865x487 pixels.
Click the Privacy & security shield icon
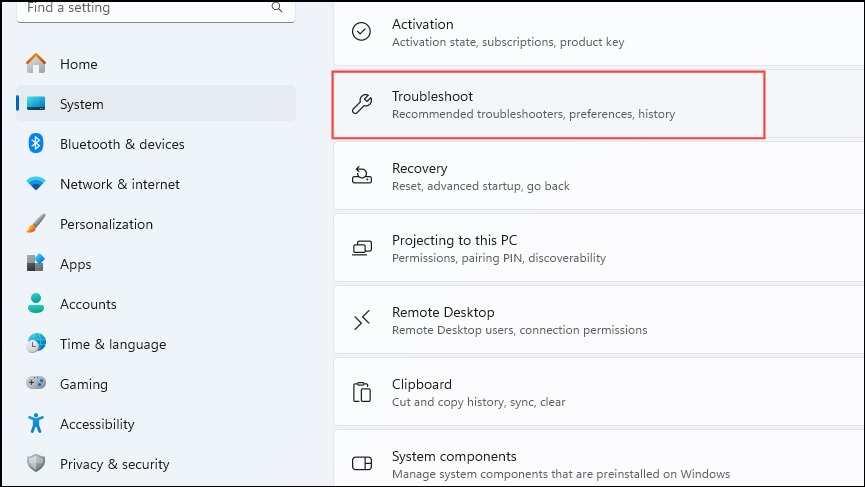click(36, 463)
